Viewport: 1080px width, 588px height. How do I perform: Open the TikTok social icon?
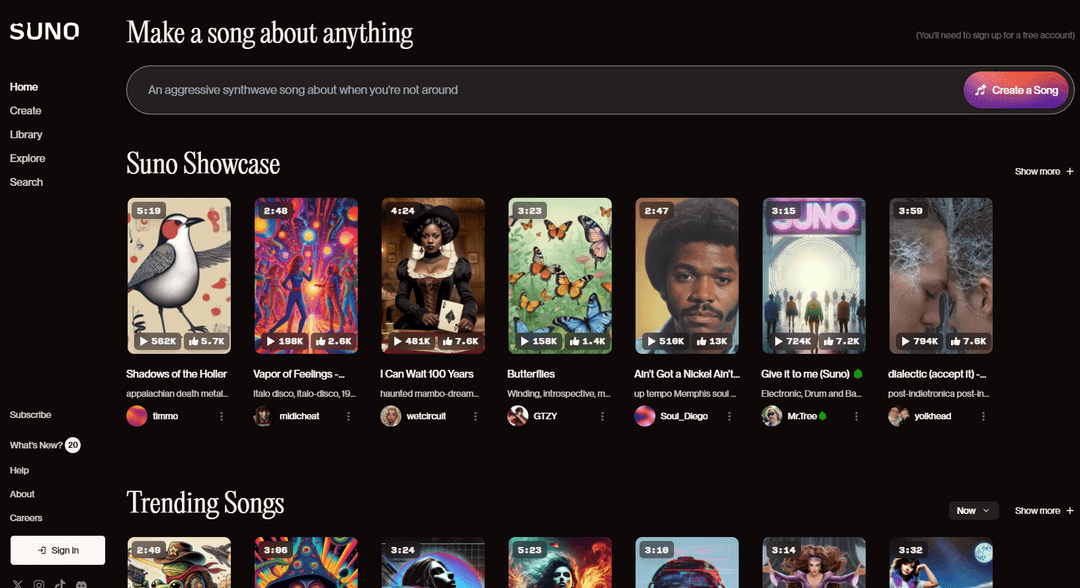[60, 585]
